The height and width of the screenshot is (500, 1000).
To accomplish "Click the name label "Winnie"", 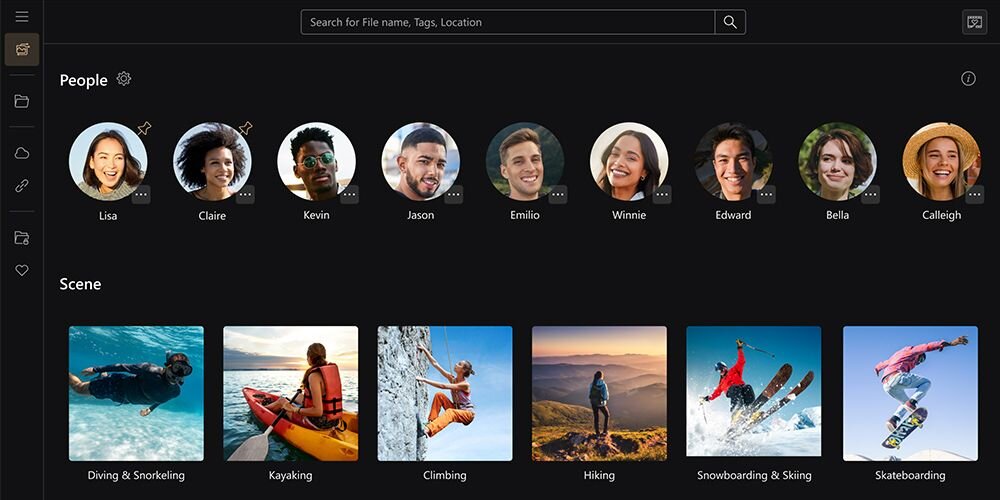I will [x=629, y=215].
